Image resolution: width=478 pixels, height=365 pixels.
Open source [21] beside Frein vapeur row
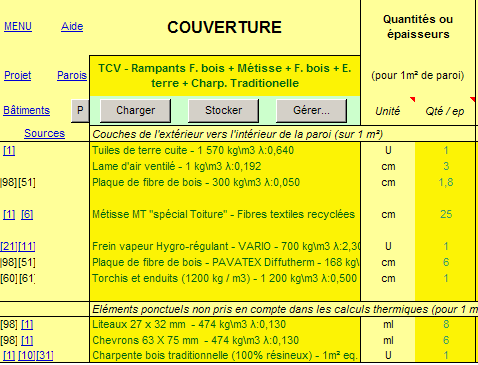(9, 246)
